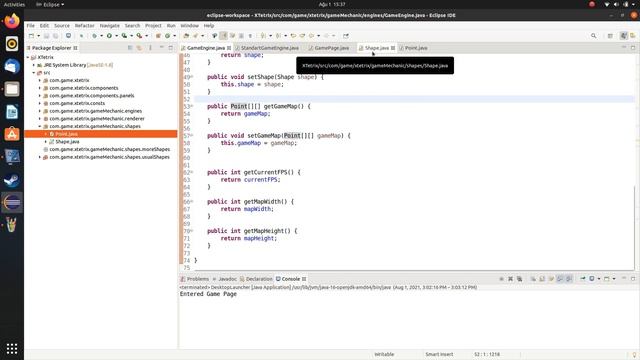Toggle Mark Occurrences in the toolbar
The height and width of the screenshot is (360, 640).
pyautogui.click(x=223, y=36)
